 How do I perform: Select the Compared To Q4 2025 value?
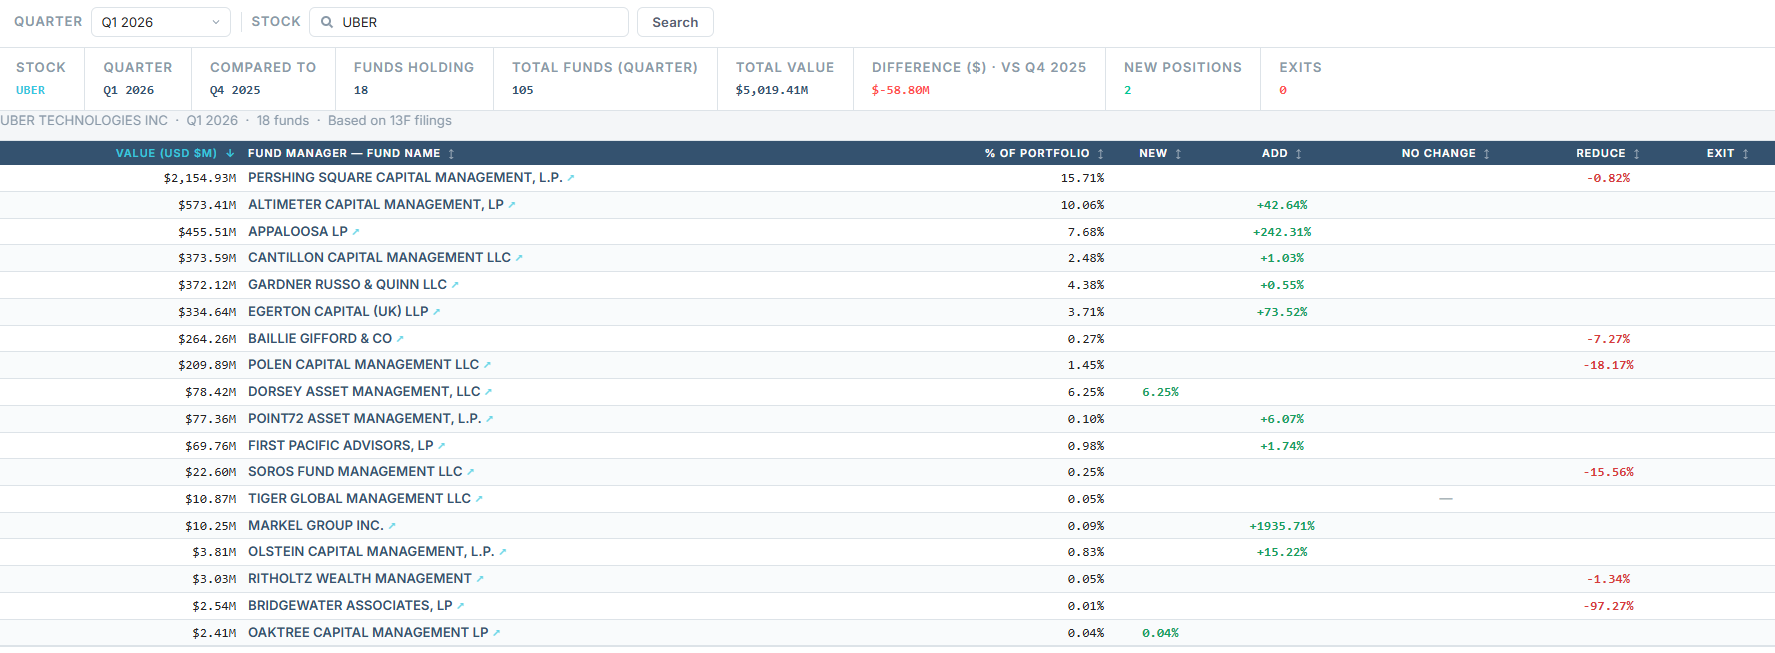(x=235, y=90)
